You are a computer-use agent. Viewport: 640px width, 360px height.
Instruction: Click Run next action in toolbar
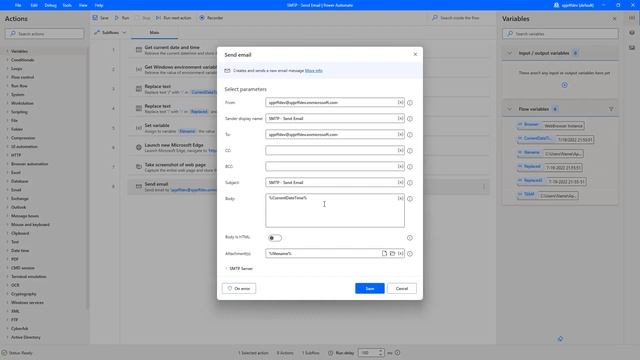point(173,18)
